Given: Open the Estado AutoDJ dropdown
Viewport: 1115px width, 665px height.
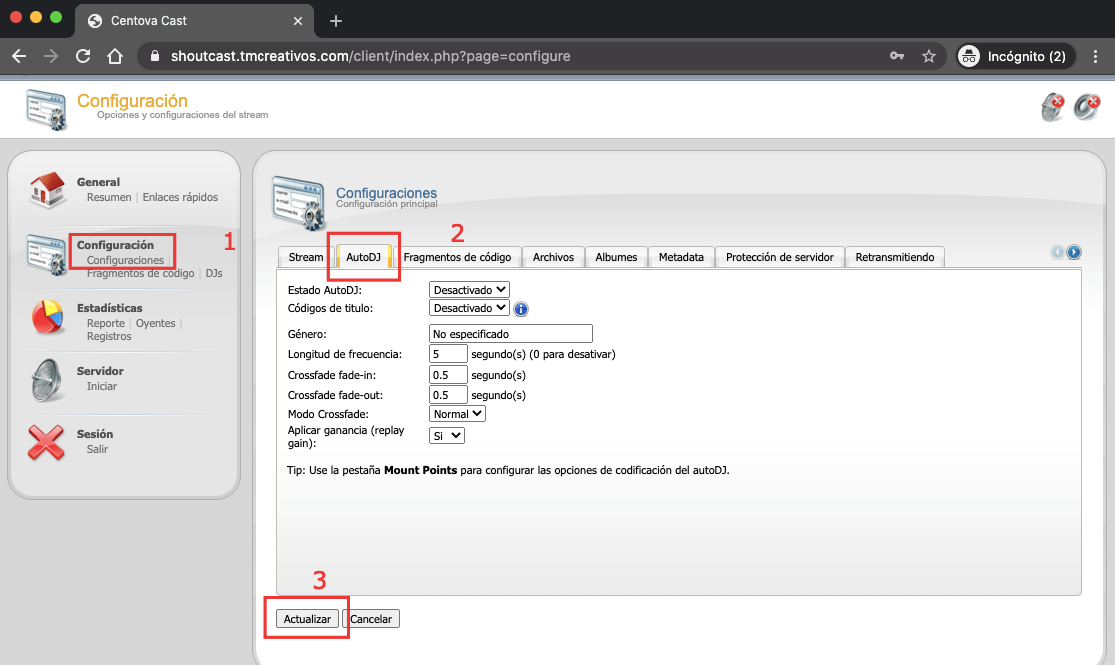Looking at the screenshot, I should (x=469, y=289).
